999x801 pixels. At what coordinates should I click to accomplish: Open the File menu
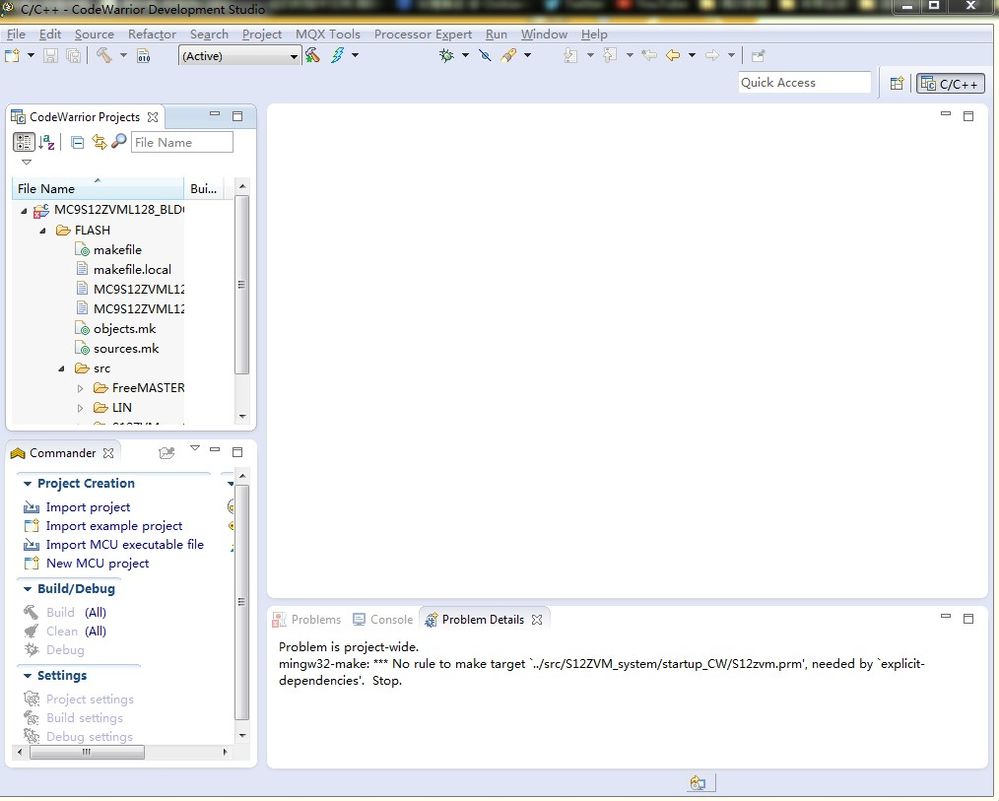16,34
